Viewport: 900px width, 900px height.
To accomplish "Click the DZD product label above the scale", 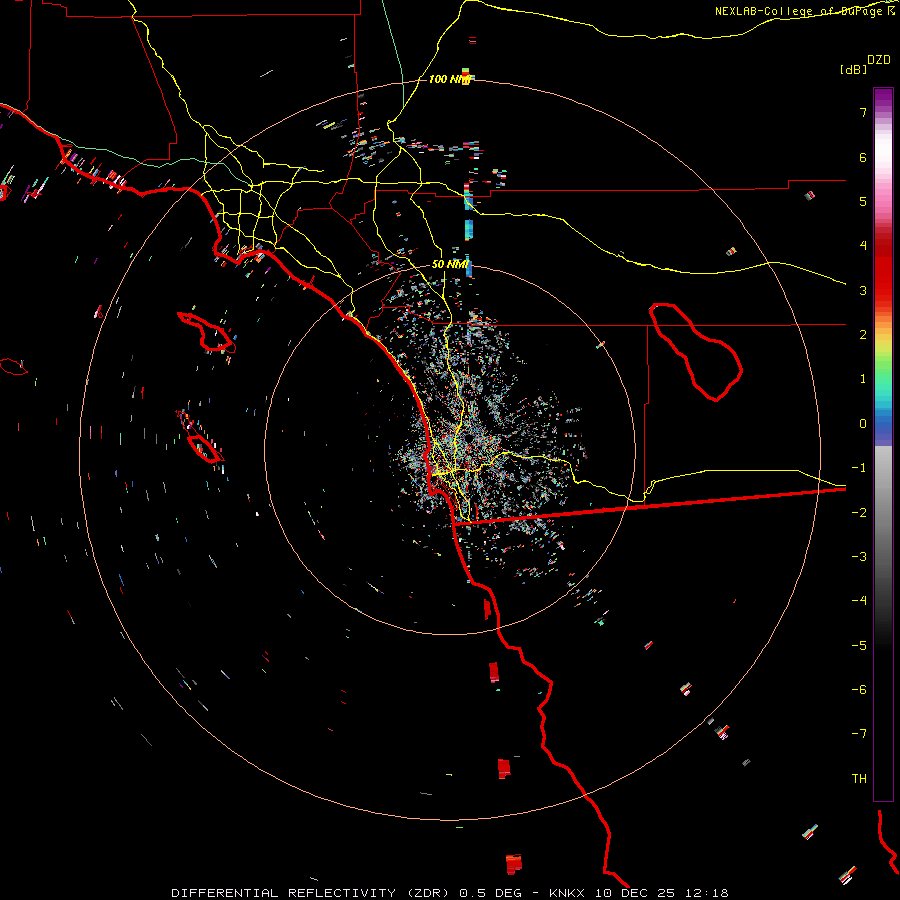I will tap(879, 60).
